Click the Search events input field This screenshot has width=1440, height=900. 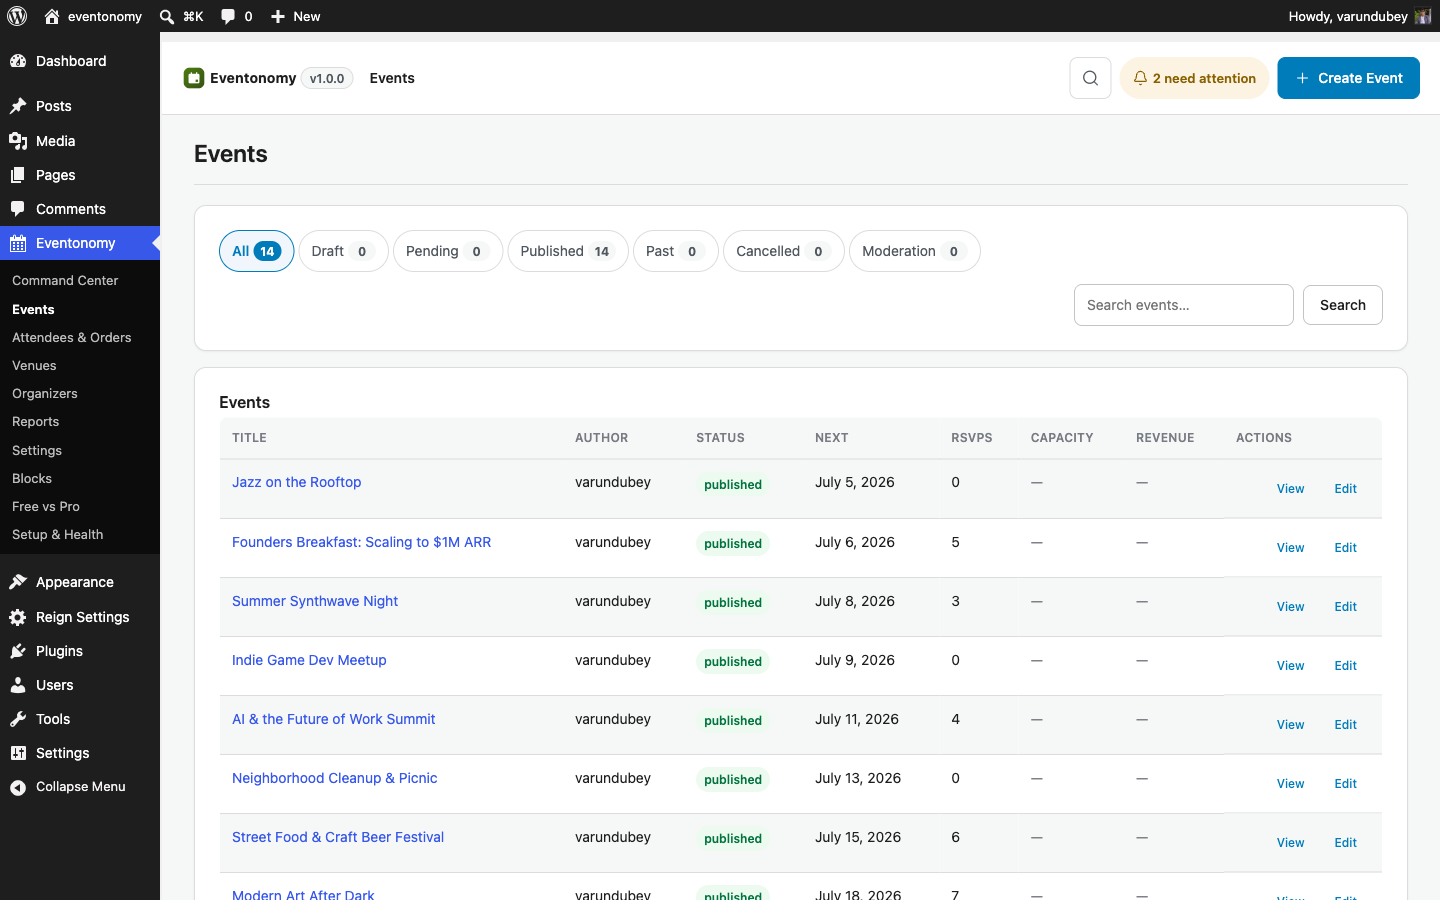(1183, 305)
